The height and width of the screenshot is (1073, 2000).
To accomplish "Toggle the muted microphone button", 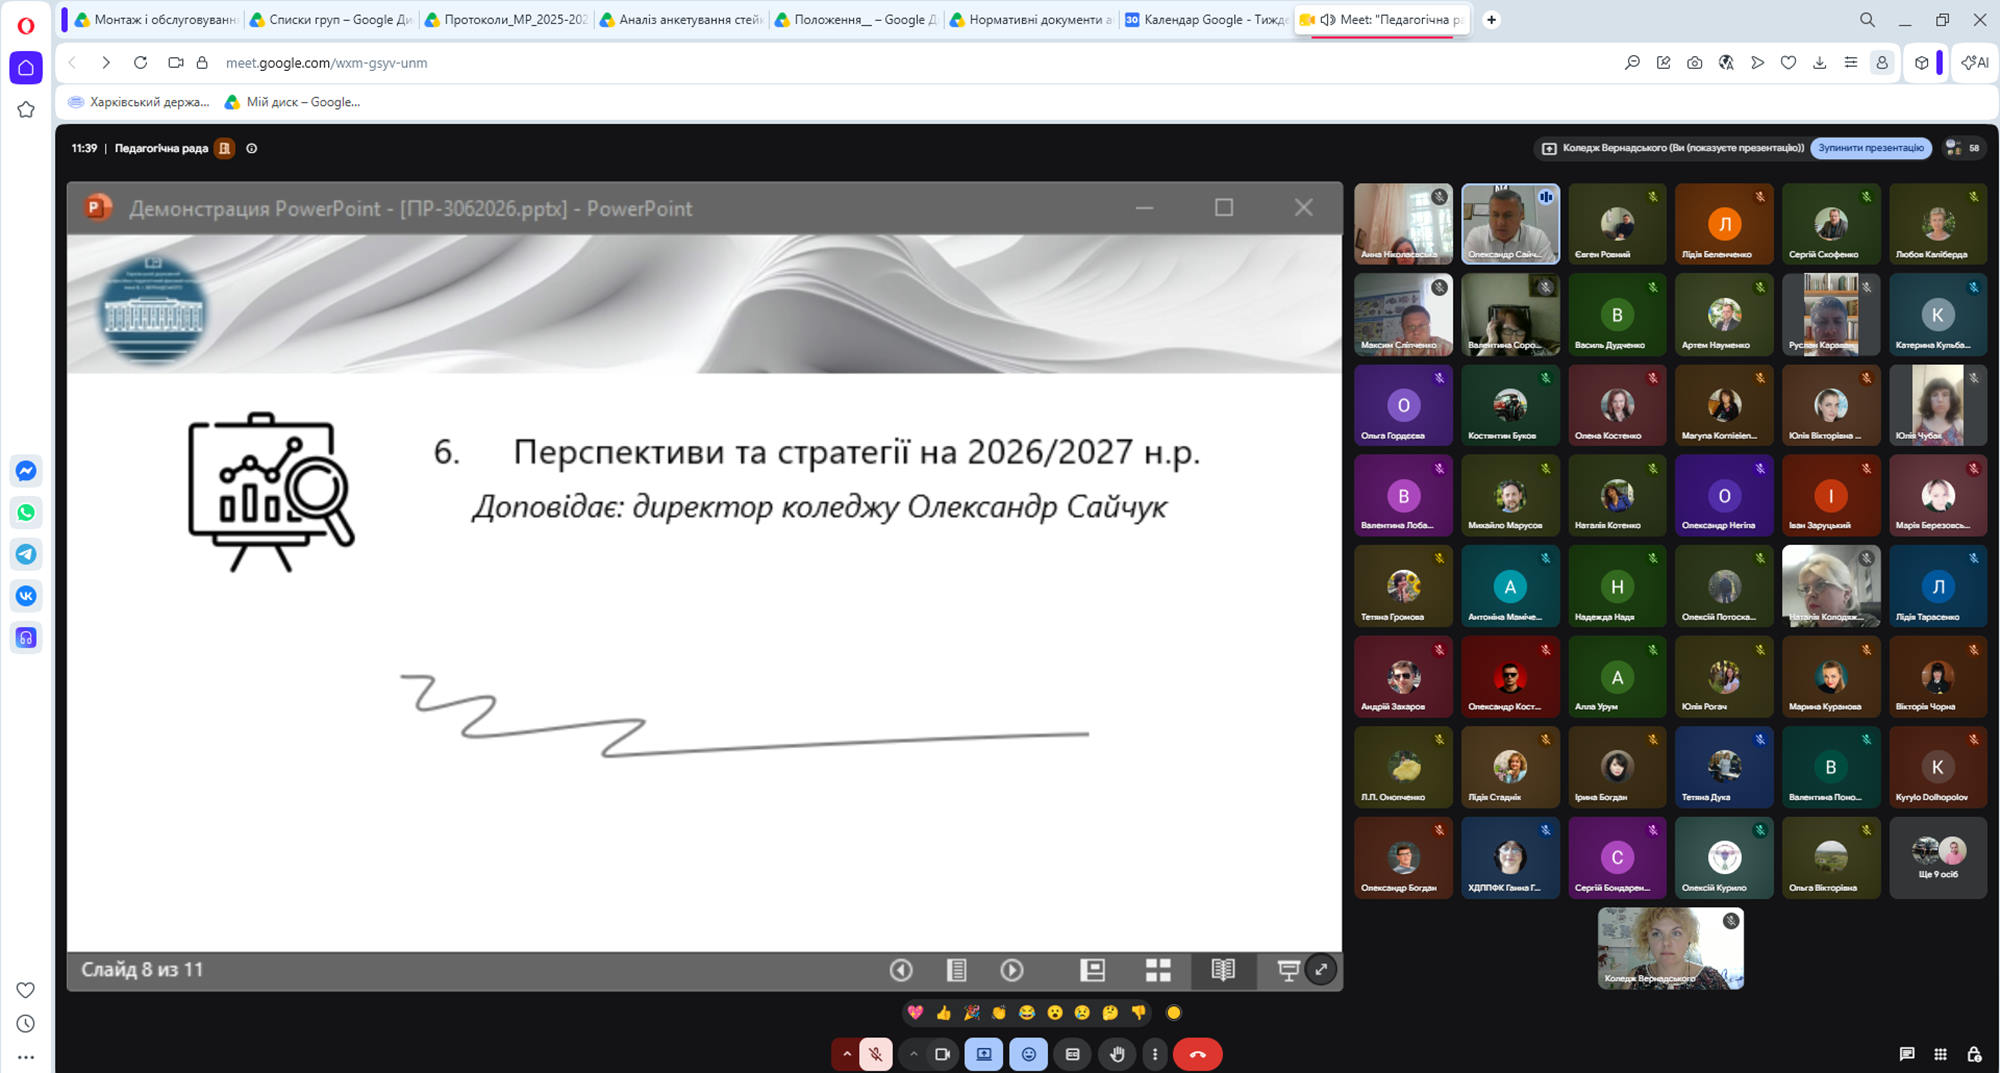I will point(876,1054).
